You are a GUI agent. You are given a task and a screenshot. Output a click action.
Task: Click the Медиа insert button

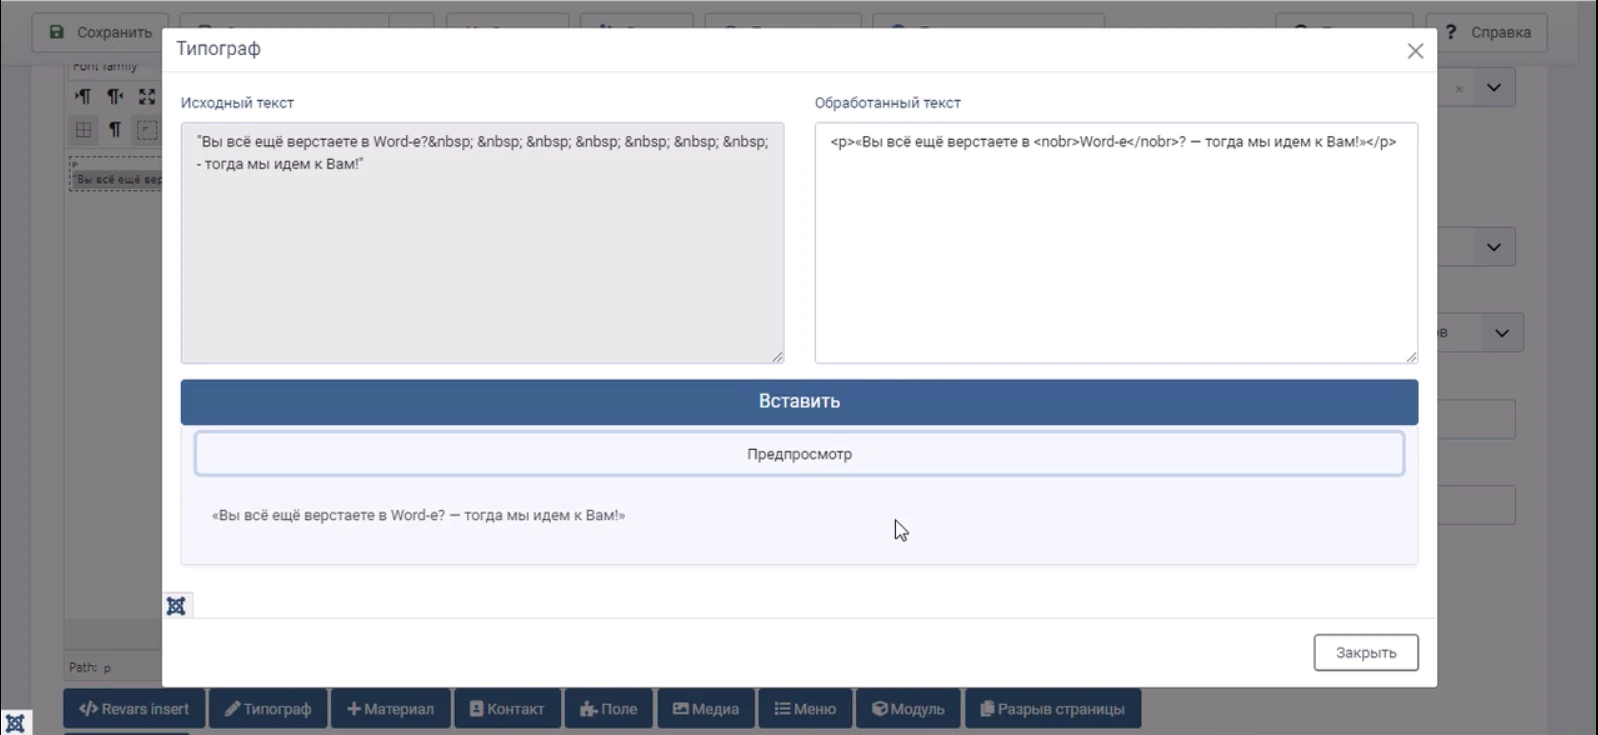705,709
